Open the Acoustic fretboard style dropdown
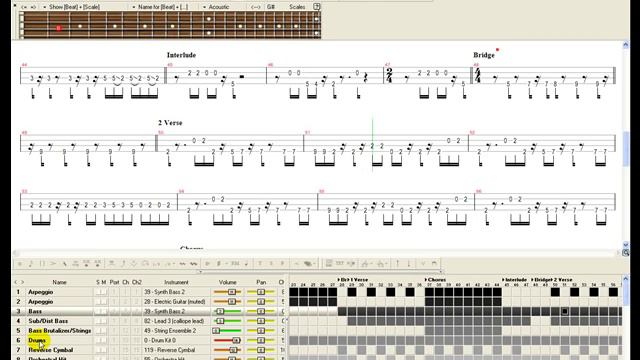The height and width of the screenshot is (360, 640). 216,7
